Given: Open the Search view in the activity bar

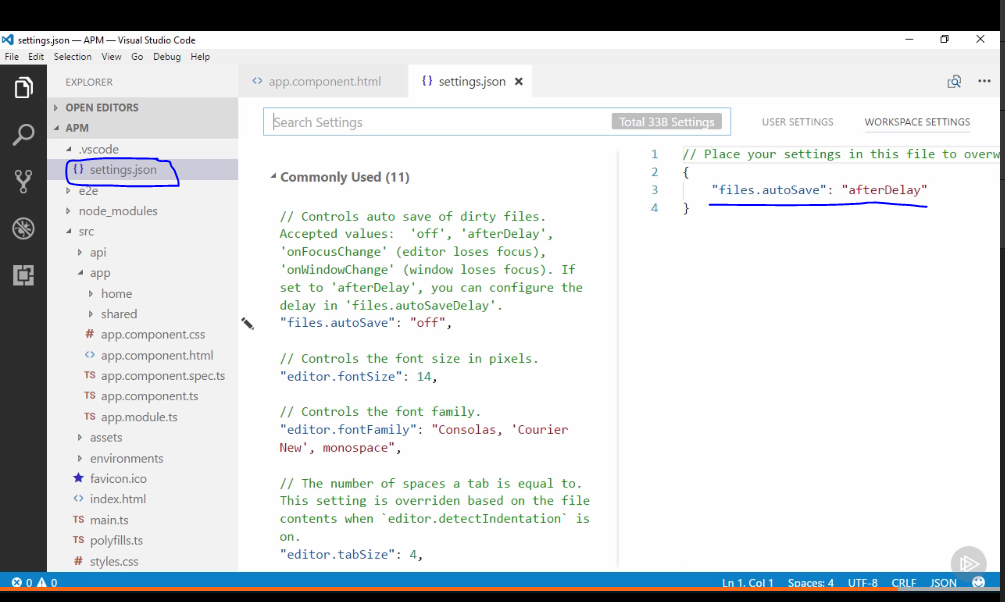Looking at the screenshot, I should 22,135.
